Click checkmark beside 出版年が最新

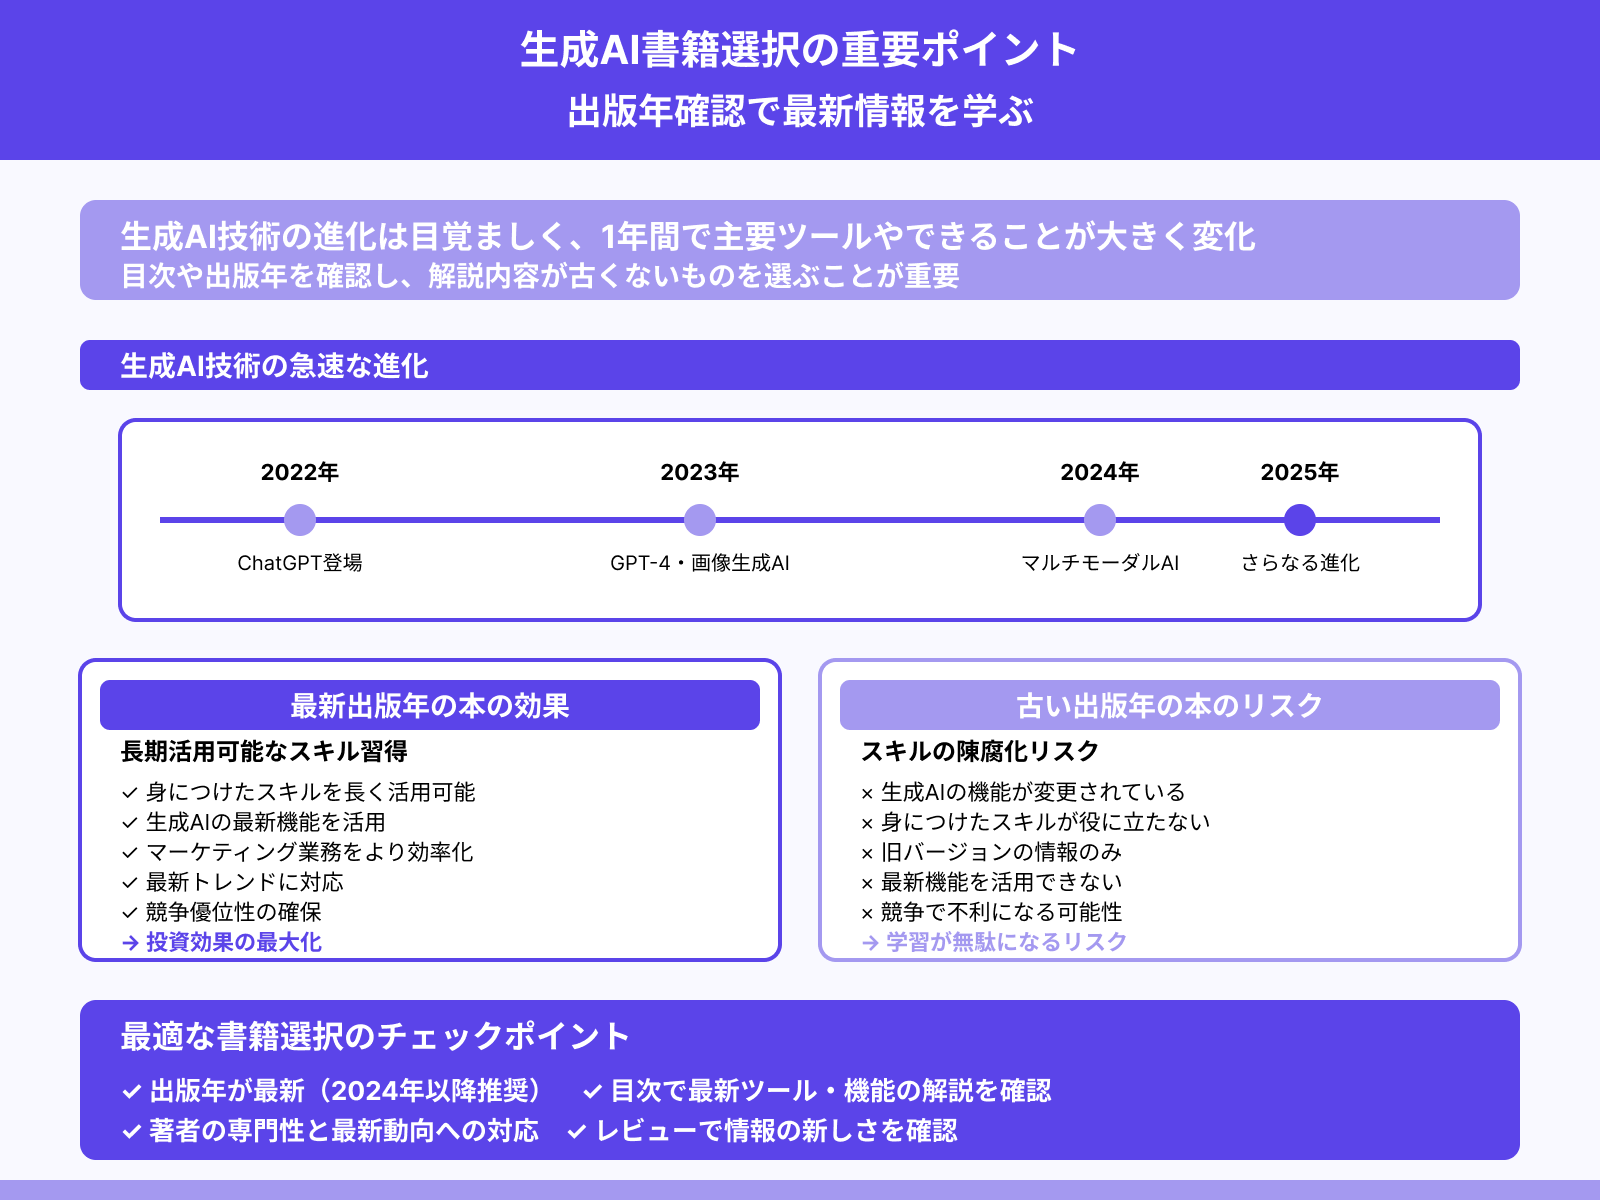click(131, 1092)
